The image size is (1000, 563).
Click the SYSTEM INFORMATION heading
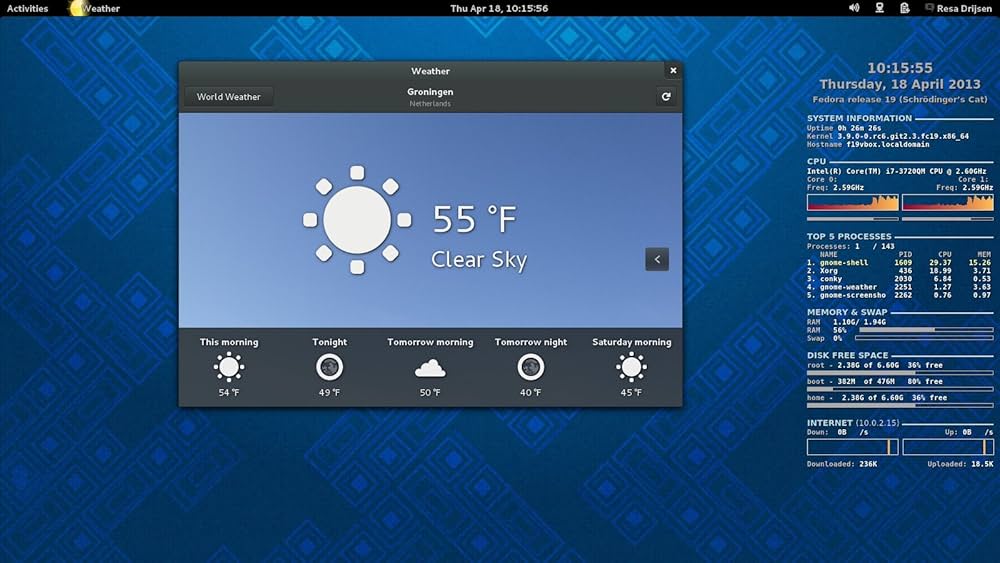pyautogui.click(x=859, y=119)
